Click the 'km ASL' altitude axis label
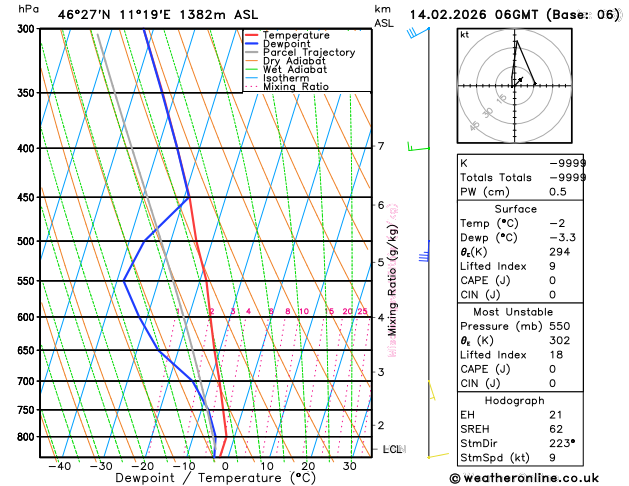This screenshot has width=629, height=486. [384, 16]
